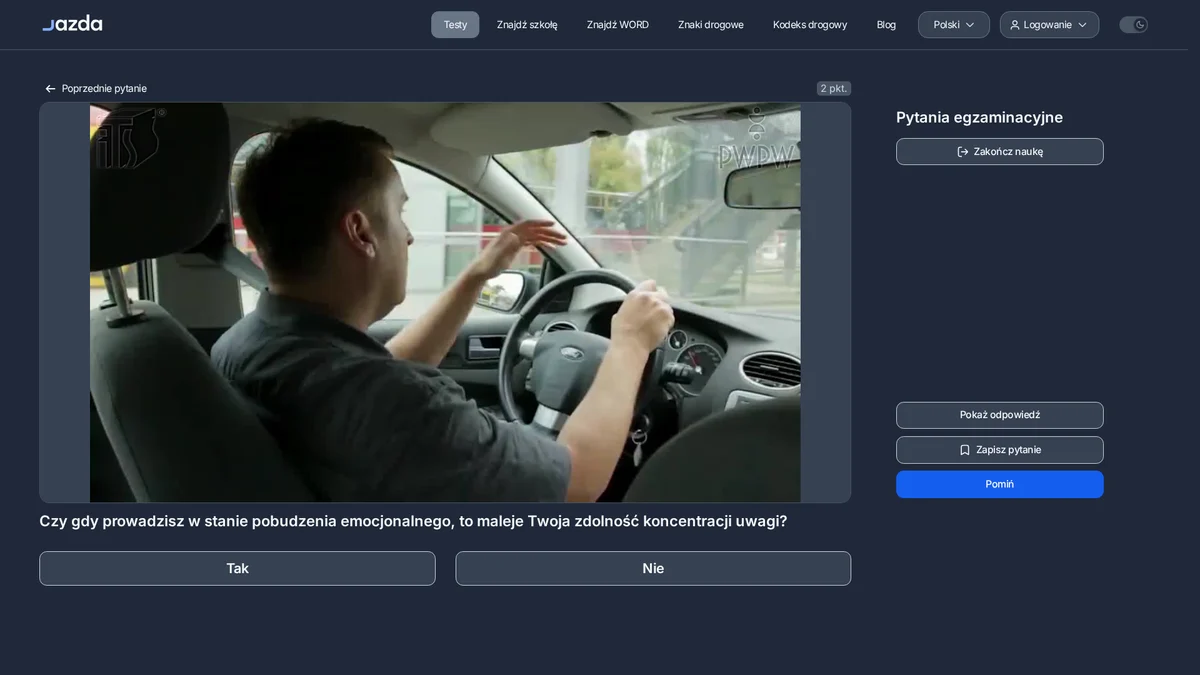Click the 2 pkt. points badge
Image resolution: width=1200 pixels, height=675 pixels.
[x=834, y=89]
